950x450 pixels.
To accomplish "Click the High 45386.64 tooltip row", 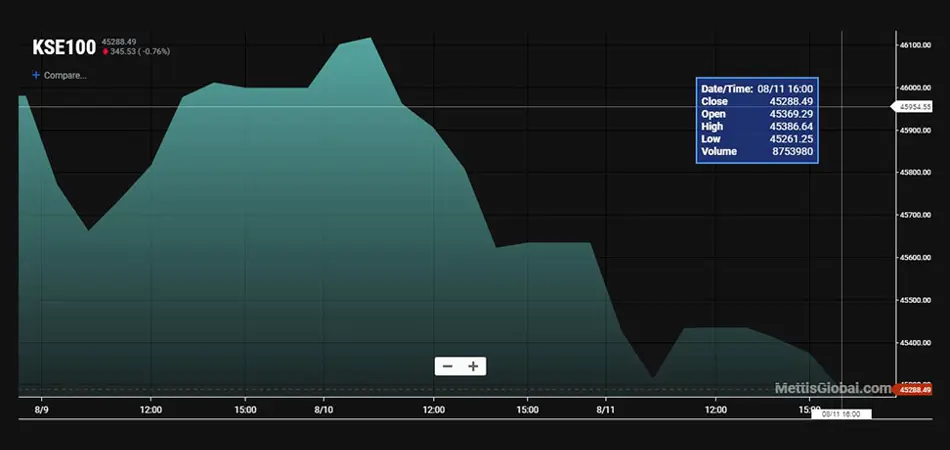I will pos(757,127).
